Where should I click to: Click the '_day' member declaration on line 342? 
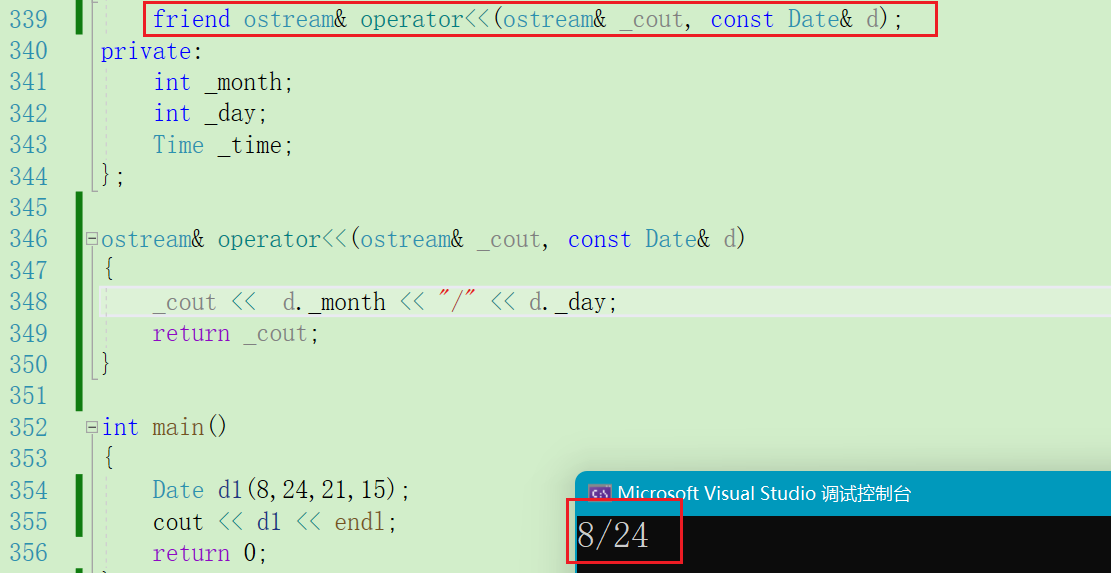[235, 114]
